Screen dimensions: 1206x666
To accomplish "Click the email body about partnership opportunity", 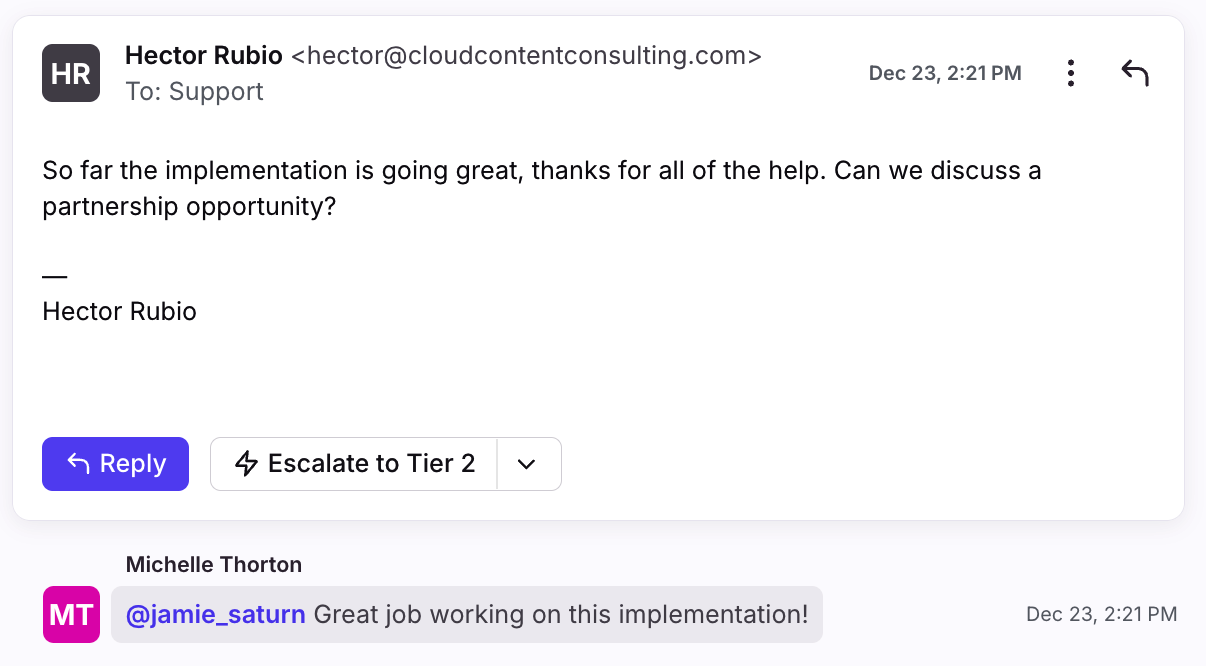I will click(541, 189).
